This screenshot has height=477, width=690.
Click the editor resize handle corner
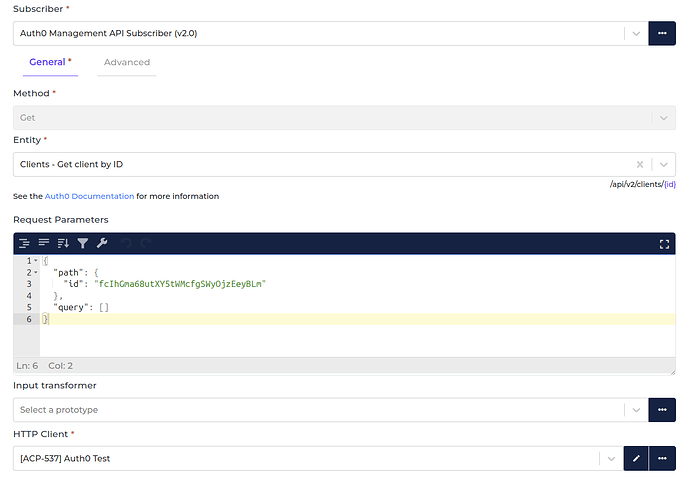[x=672, y=372]
